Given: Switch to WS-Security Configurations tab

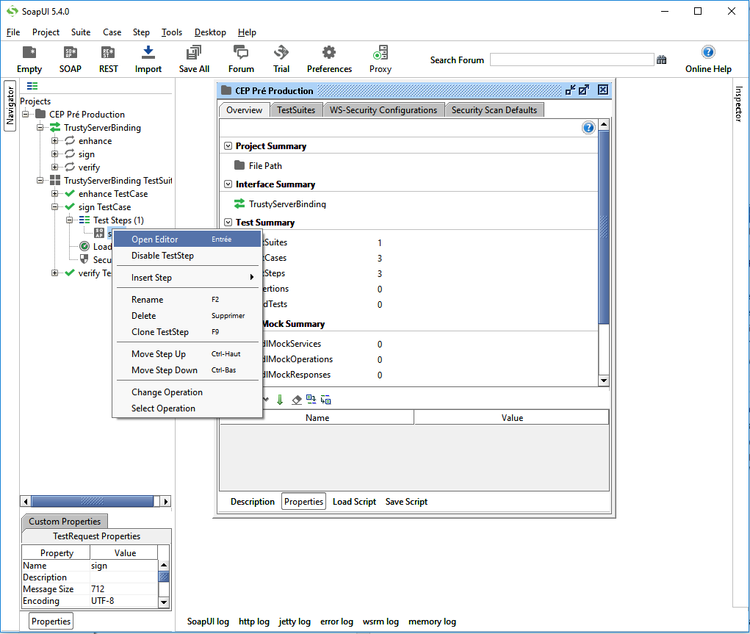Looking at the screenshot, I should point(383,110).
